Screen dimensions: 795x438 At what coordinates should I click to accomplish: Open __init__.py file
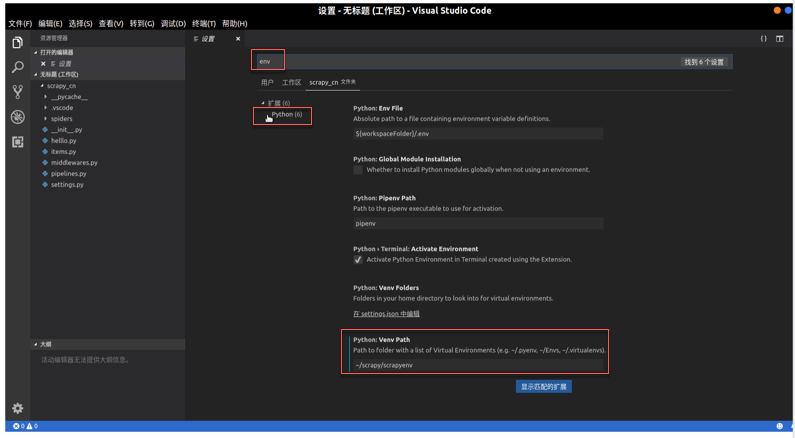66,130
